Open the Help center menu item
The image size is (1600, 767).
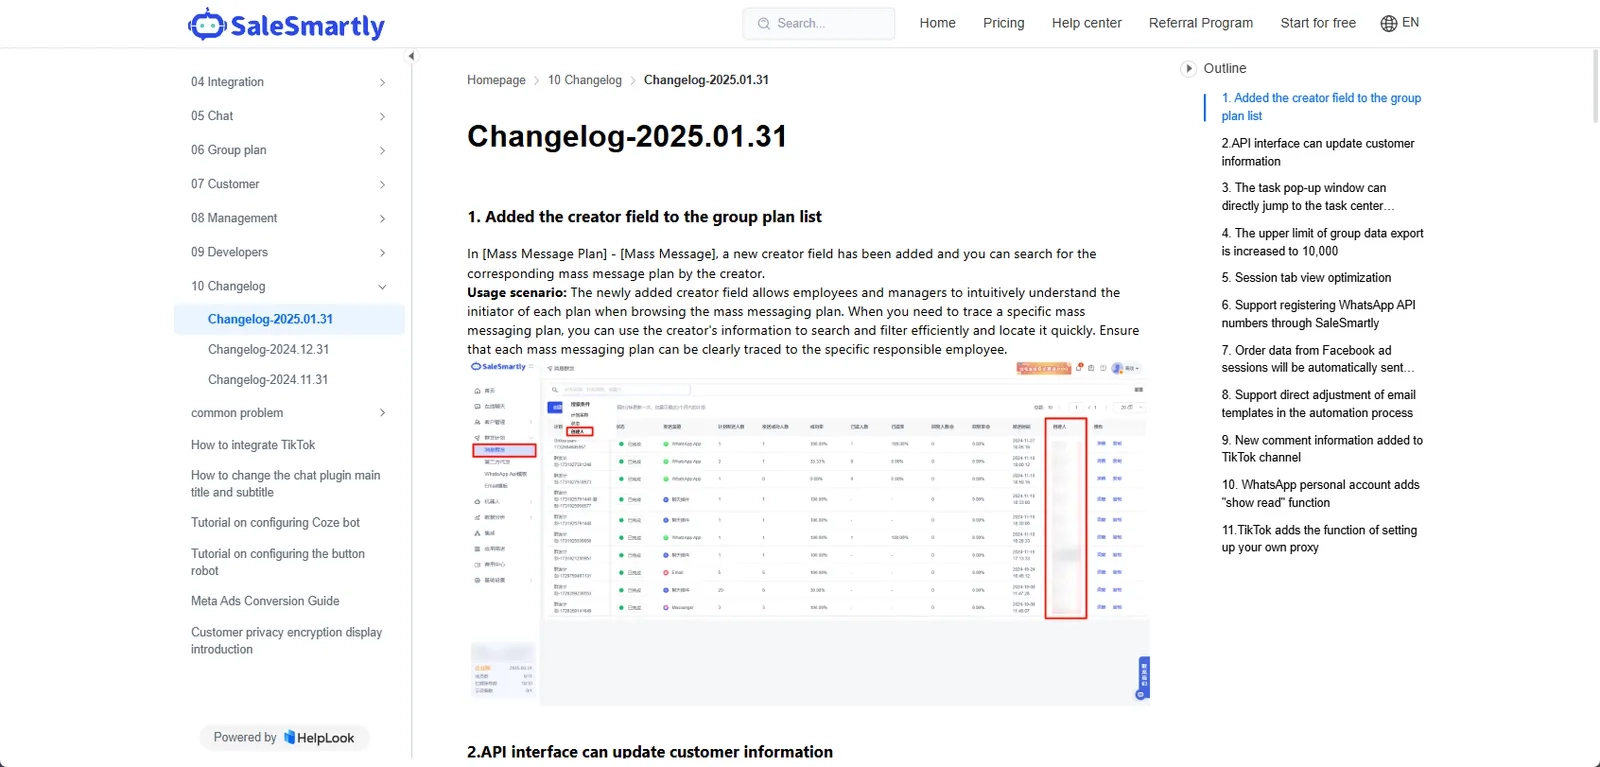click(x=1086, y=23)
